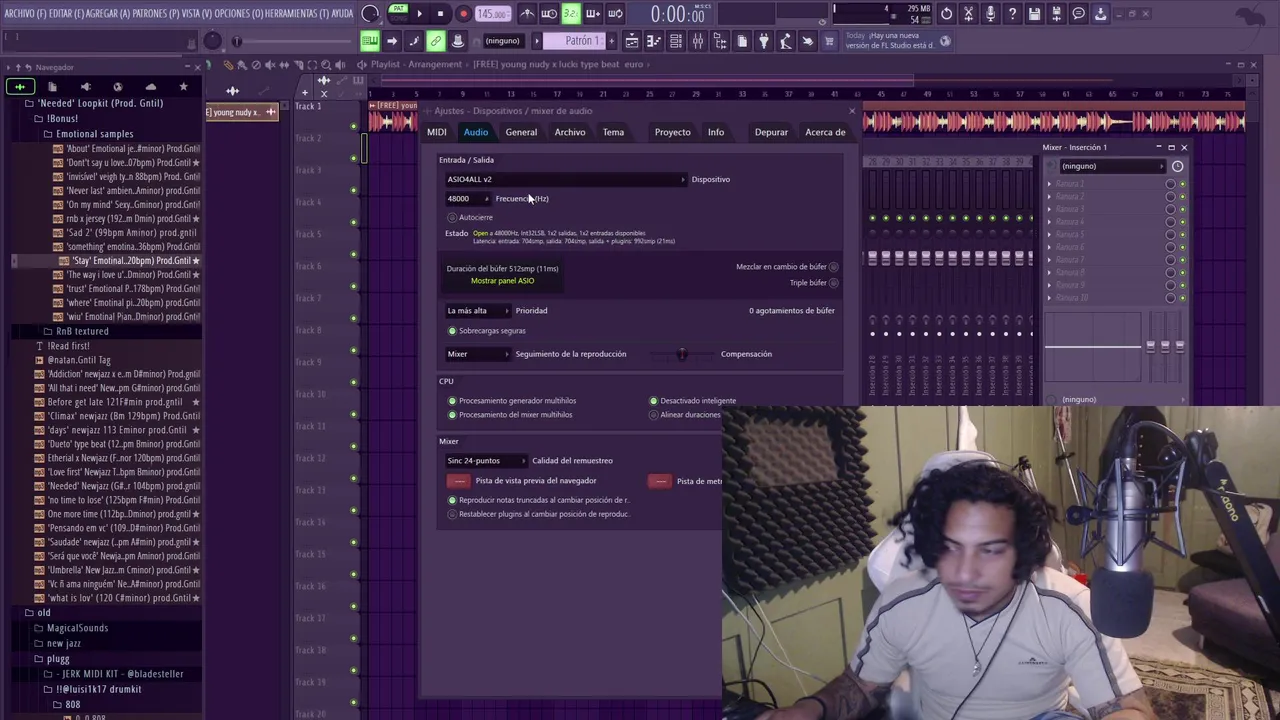Screen dimensions: 1280x720
Task: Open the MIDI settings tab
Action: (437, 132)
